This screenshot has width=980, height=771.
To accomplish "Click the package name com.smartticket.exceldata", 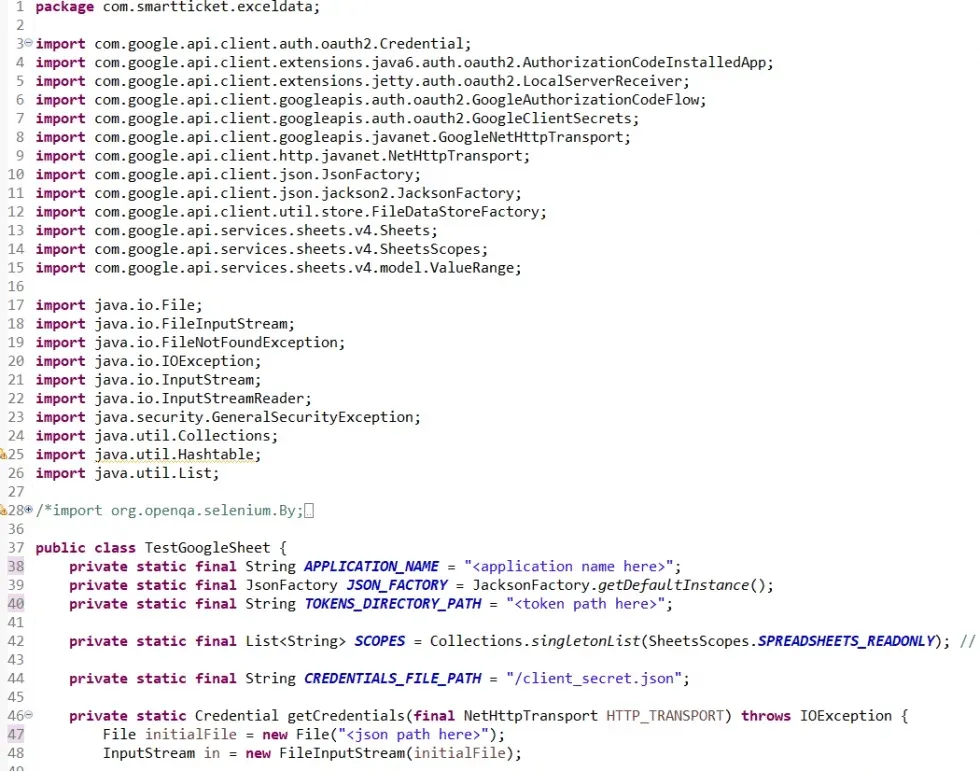I will click(x=207, y=7).
